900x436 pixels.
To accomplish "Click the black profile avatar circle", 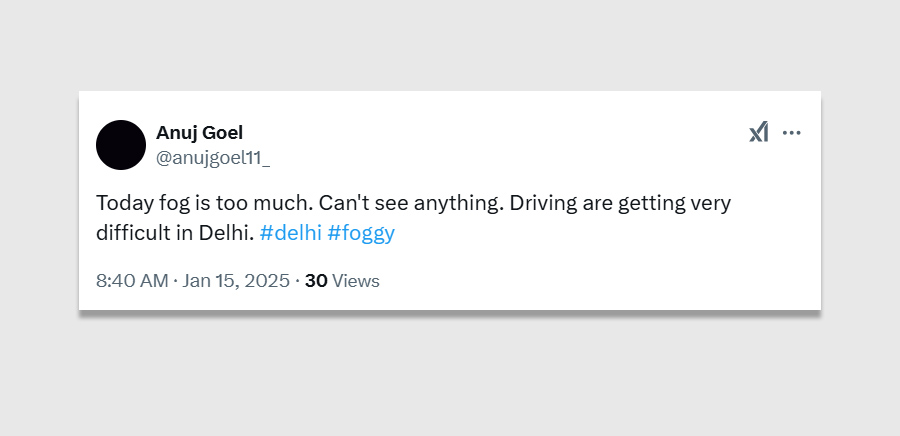I will click(x=121, y=145).
